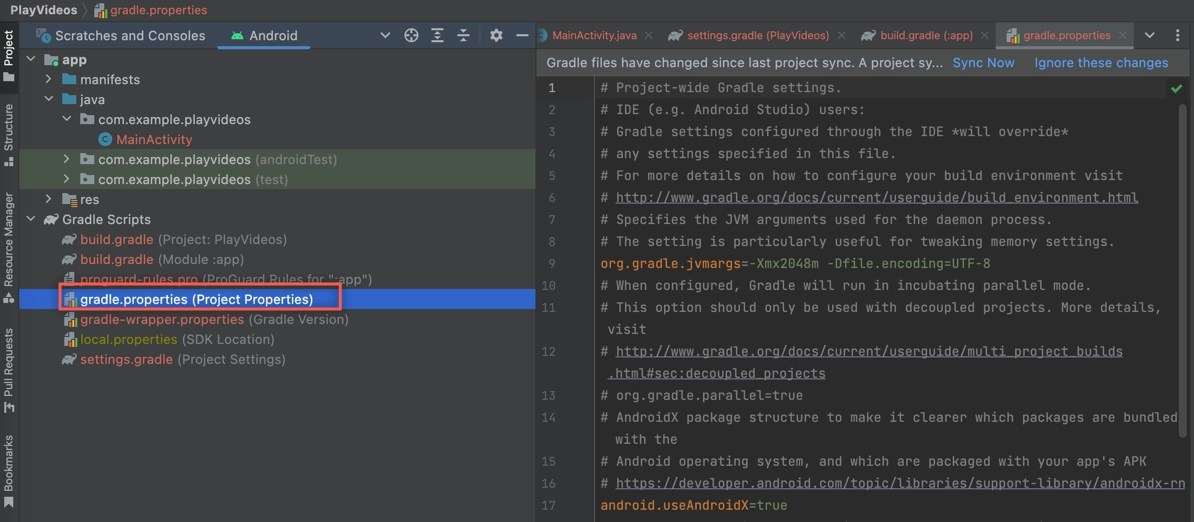Open the build_environment.html documentation link
1194x522 pixels.
click(876, 198)
